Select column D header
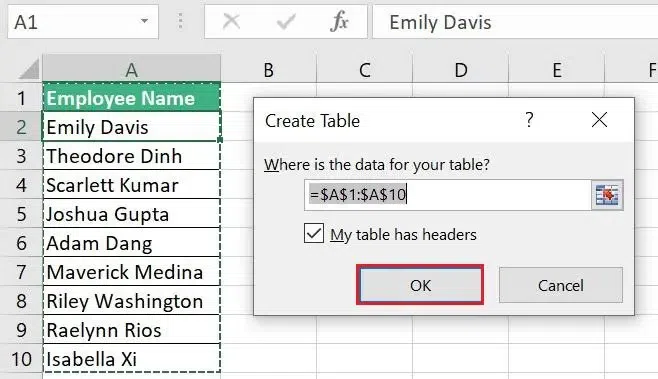The image size is (658, 379). click(461, 69)
